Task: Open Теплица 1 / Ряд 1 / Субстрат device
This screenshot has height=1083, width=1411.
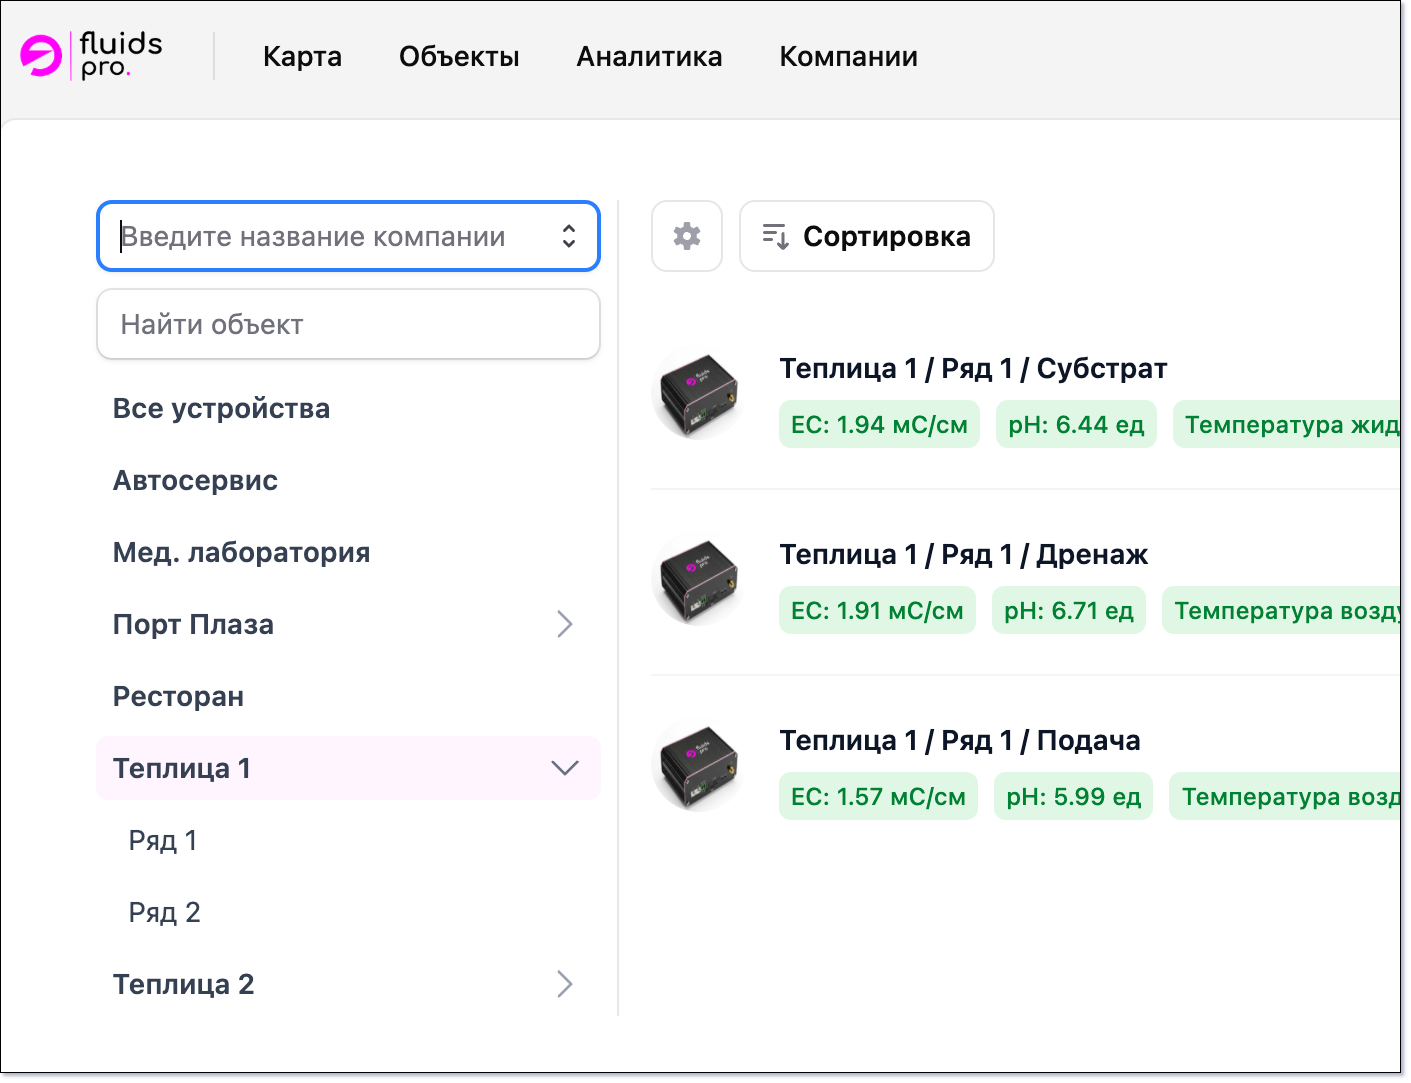Action: (973, 369)
